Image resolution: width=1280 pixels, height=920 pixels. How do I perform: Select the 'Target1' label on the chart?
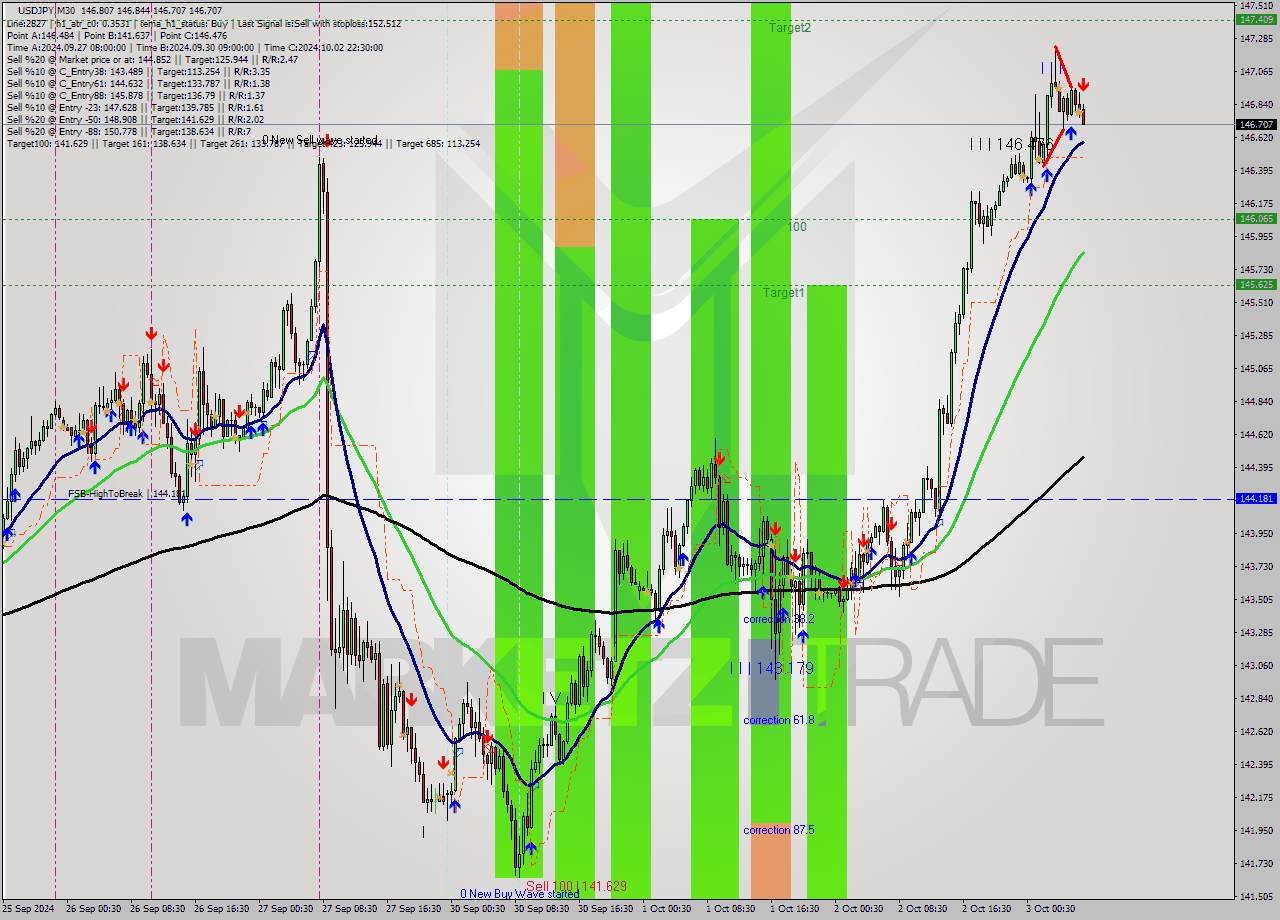(783, 293)
